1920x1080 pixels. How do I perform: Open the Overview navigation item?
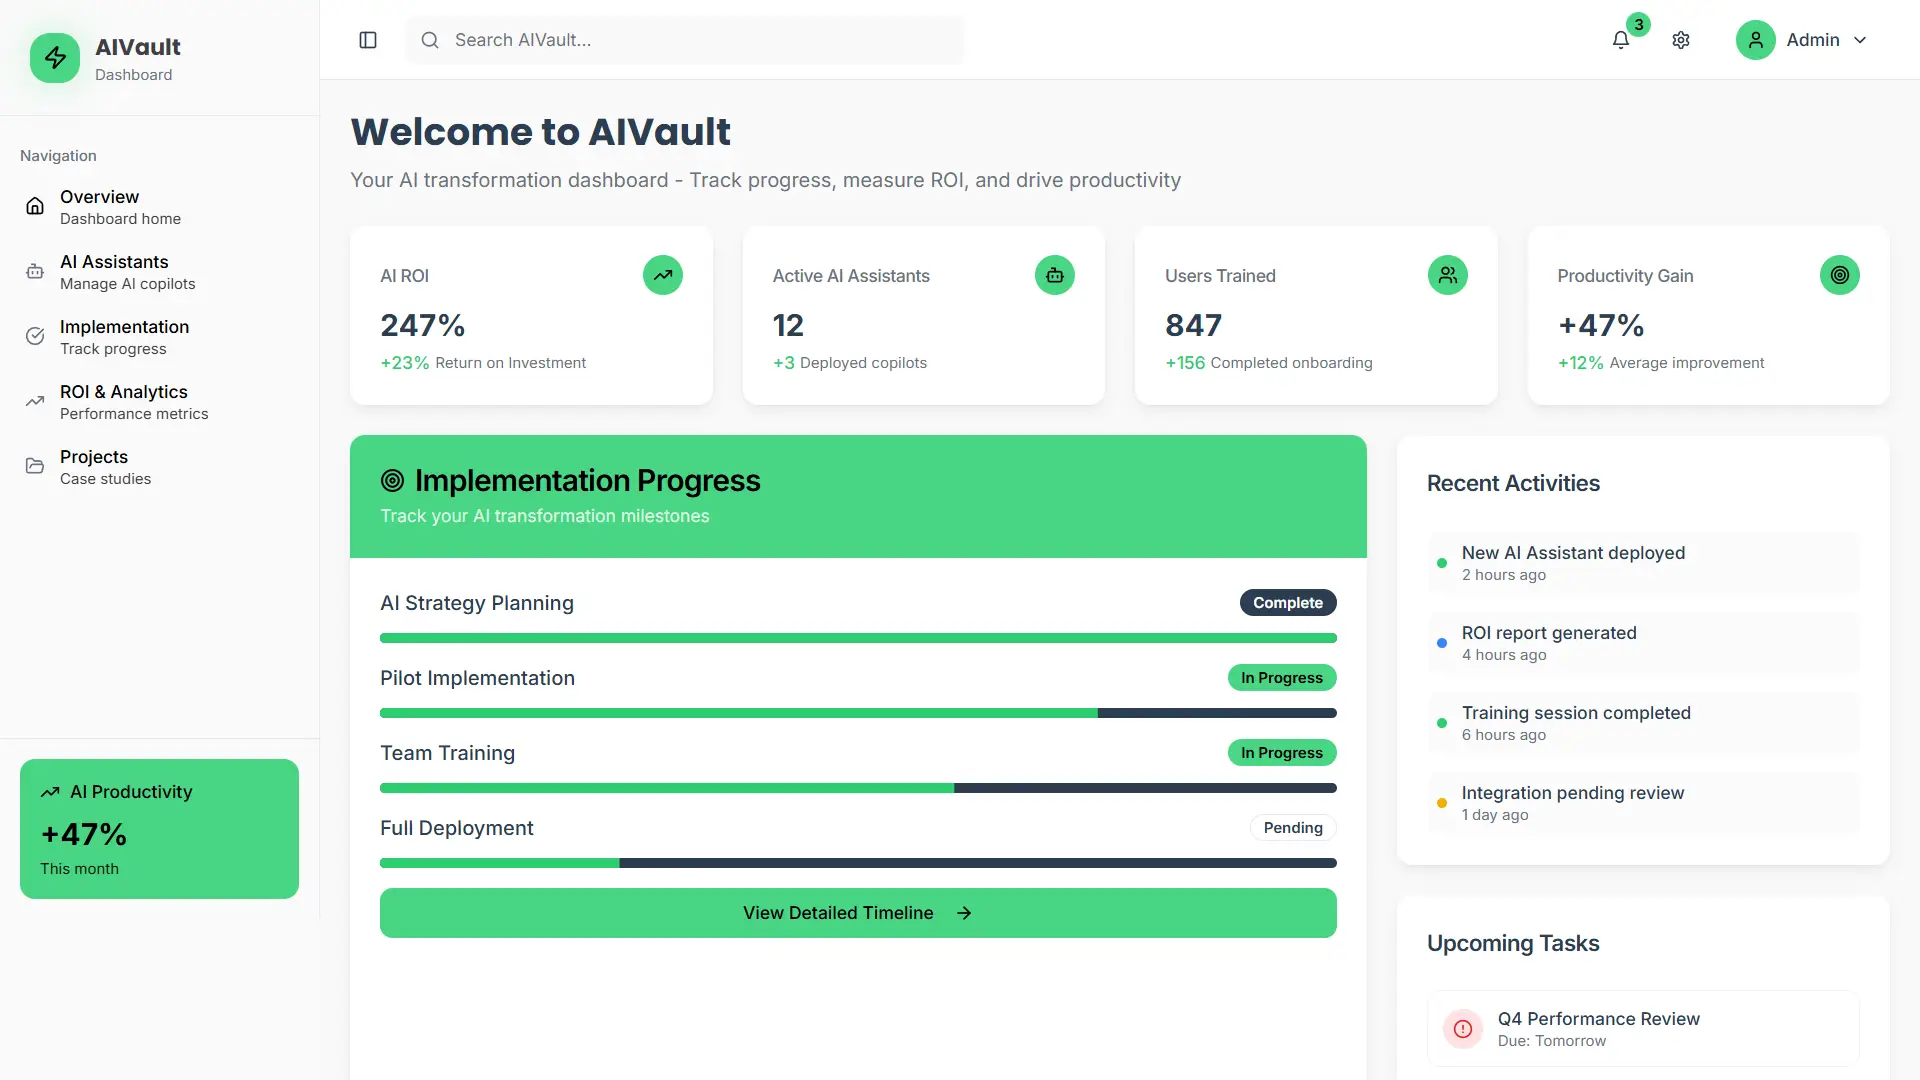[x=160, y=207]
